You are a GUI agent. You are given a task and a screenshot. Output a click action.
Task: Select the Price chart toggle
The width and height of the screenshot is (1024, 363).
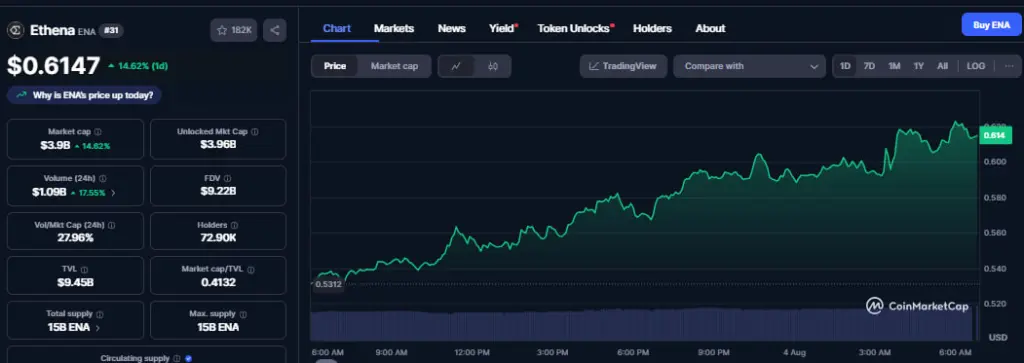tap(335, 66)
